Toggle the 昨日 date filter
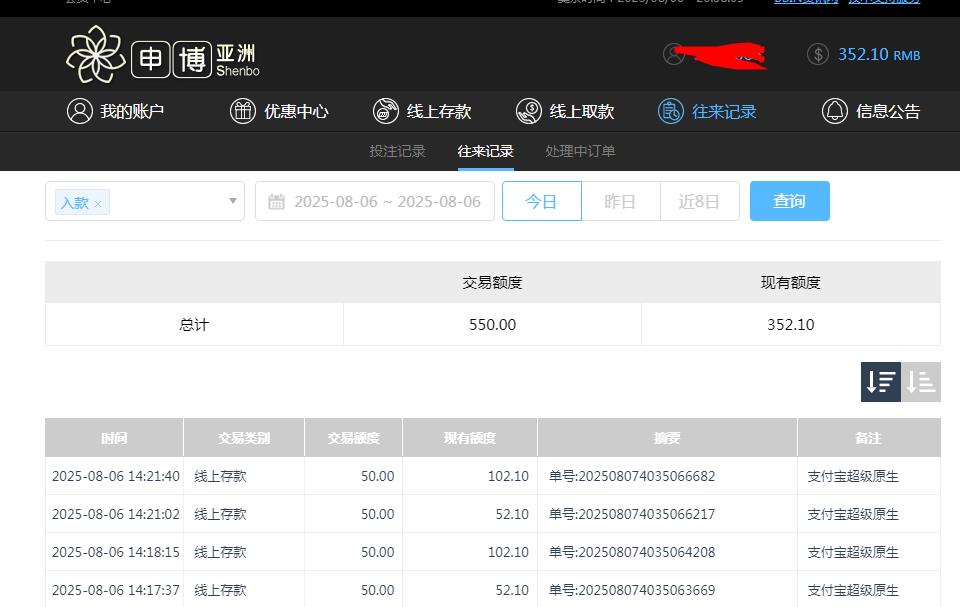This screenshot has width=960, height=607. 619,201
